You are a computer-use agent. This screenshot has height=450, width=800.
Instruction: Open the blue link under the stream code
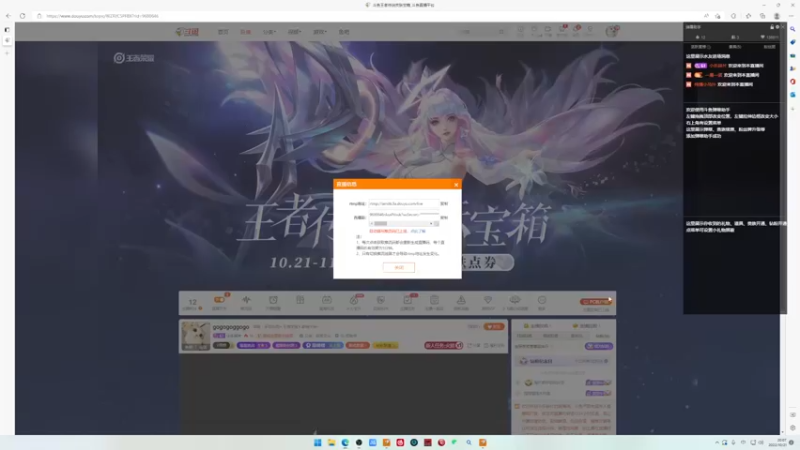tap(418, 231)
